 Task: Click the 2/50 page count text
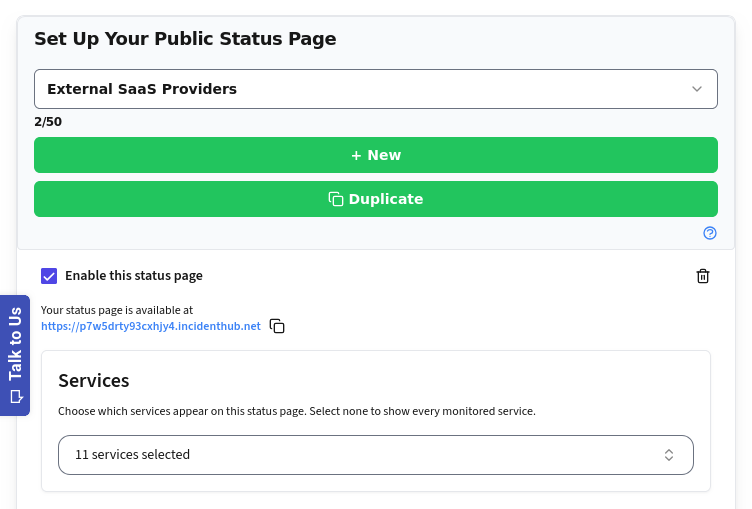tap(48, 121)
